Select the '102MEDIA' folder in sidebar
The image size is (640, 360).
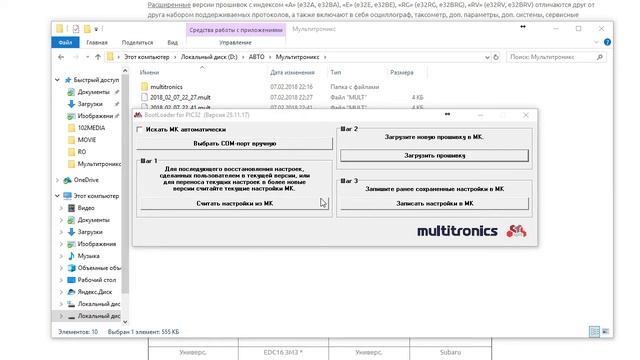pyautogui.click(x=91, y=128)
